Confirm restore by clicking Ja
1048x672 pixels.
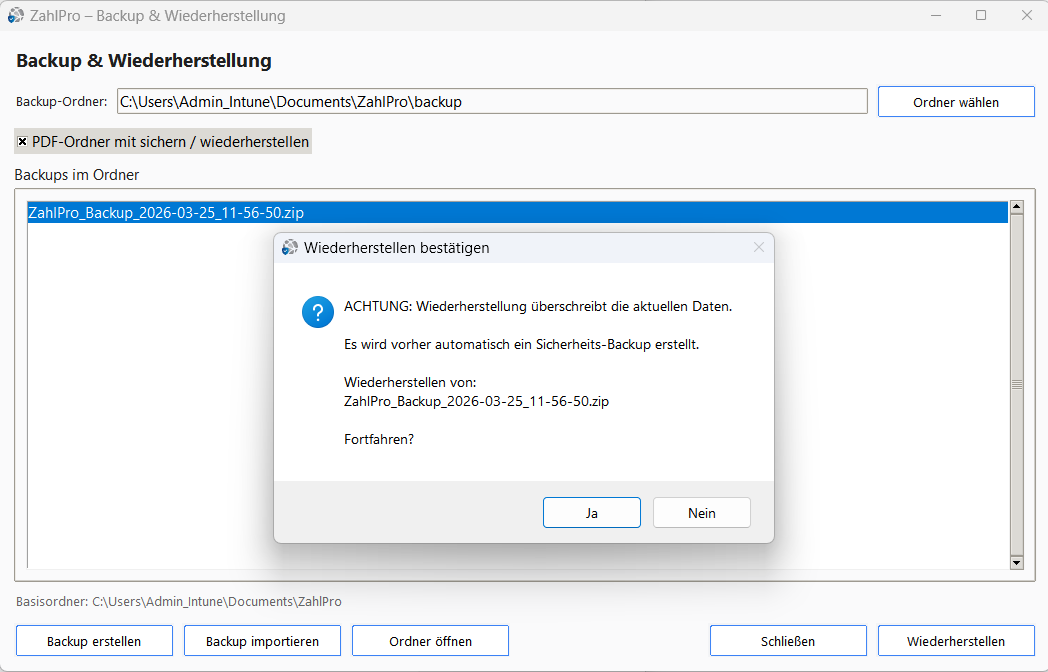click(591, 512)
